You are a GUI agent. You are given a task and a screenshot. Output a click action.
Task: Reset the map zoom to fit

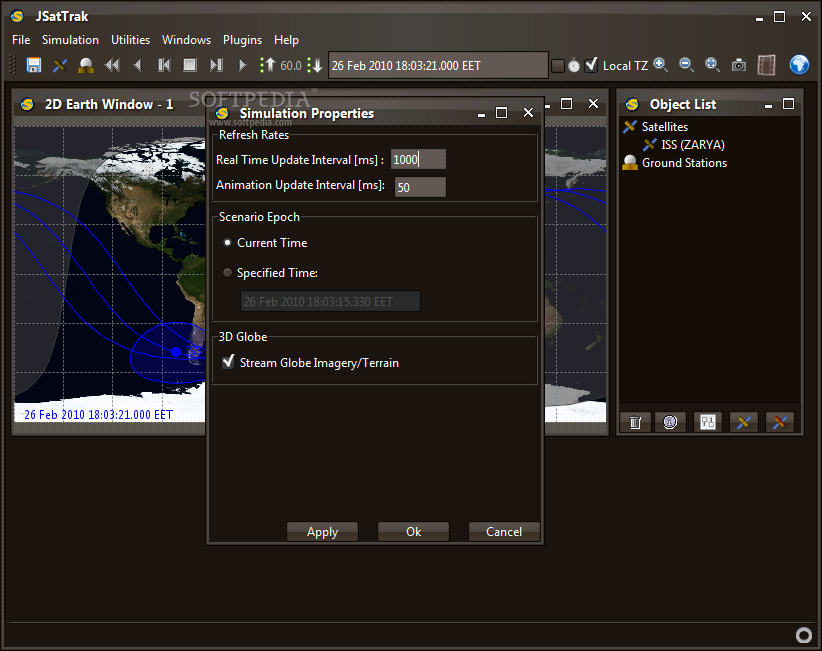pos(712,65)
